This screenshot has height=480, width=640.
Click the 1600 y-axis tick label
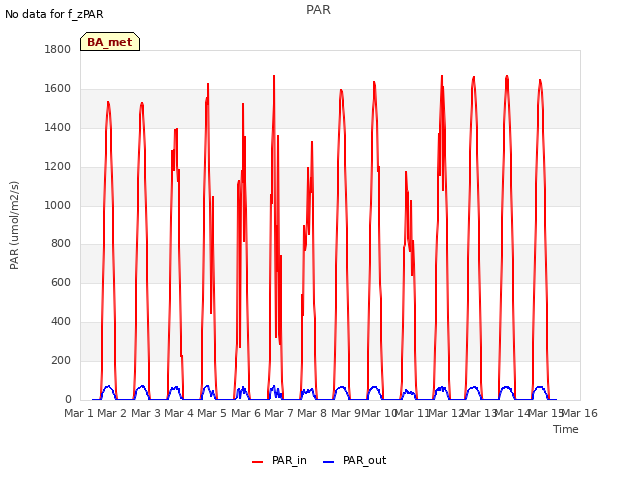[x=58, y=89]
